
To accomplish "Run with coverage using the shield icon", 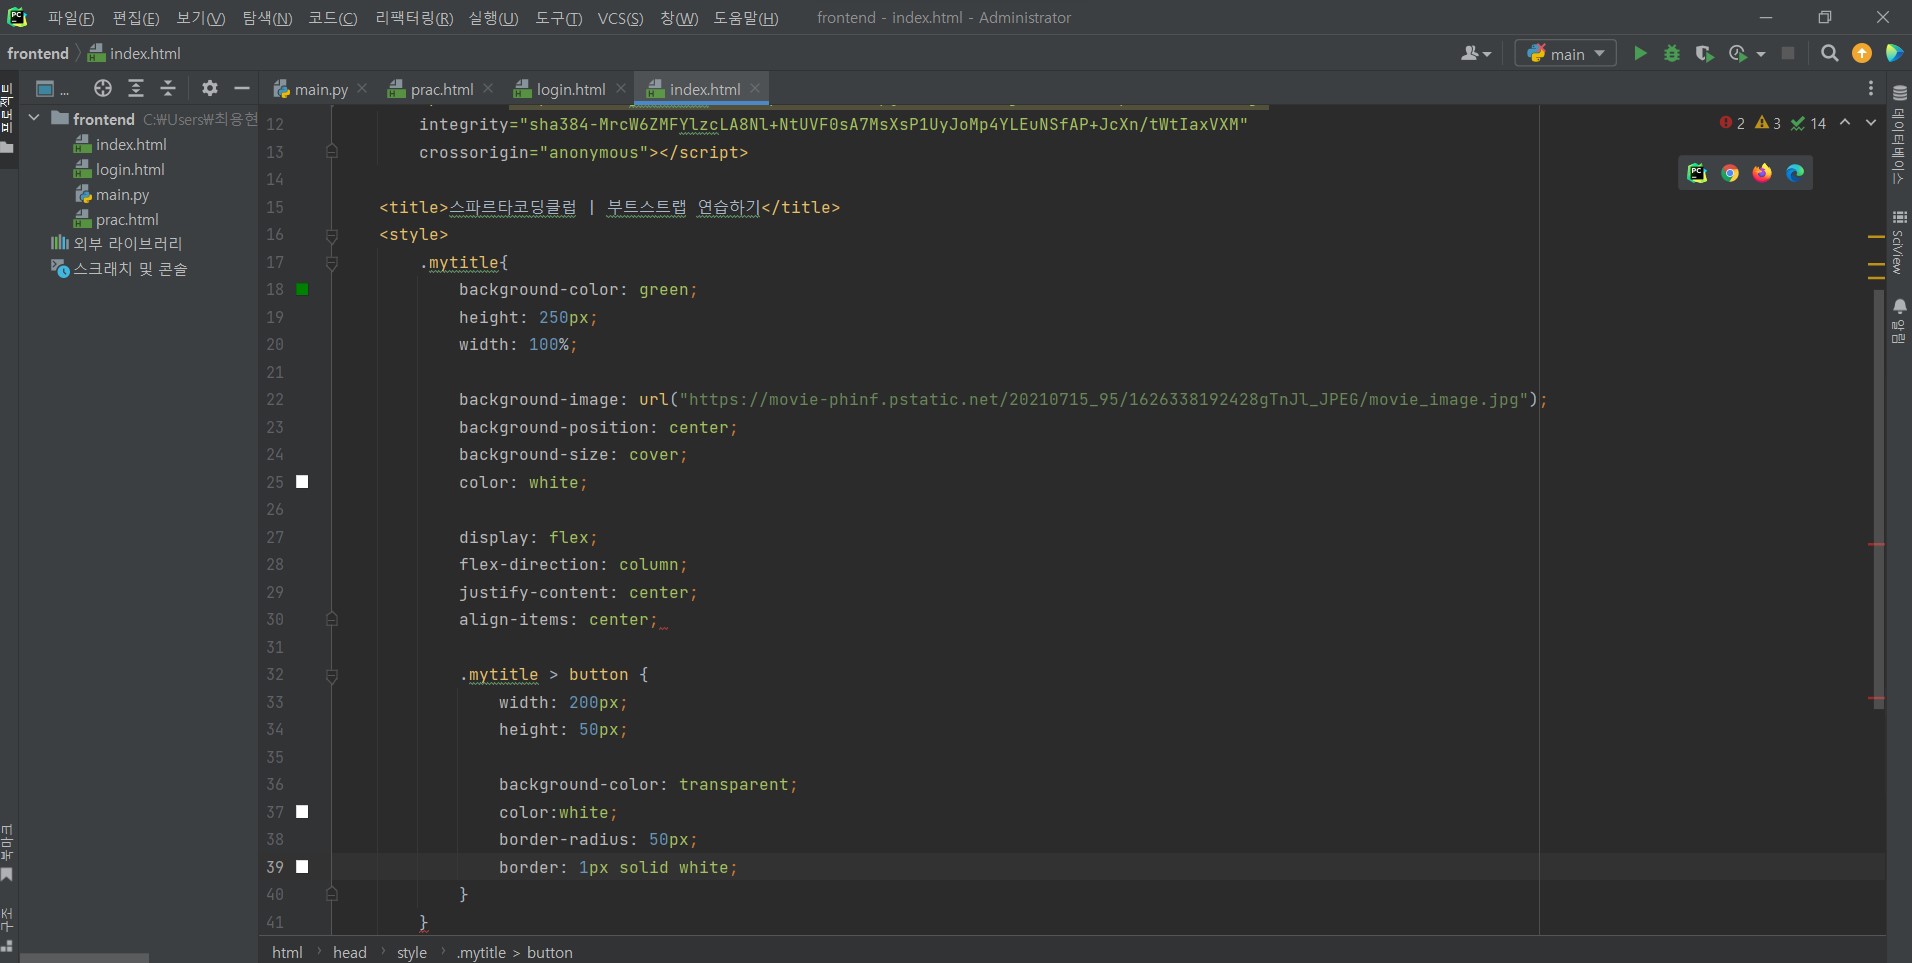I will [1705, 54].
